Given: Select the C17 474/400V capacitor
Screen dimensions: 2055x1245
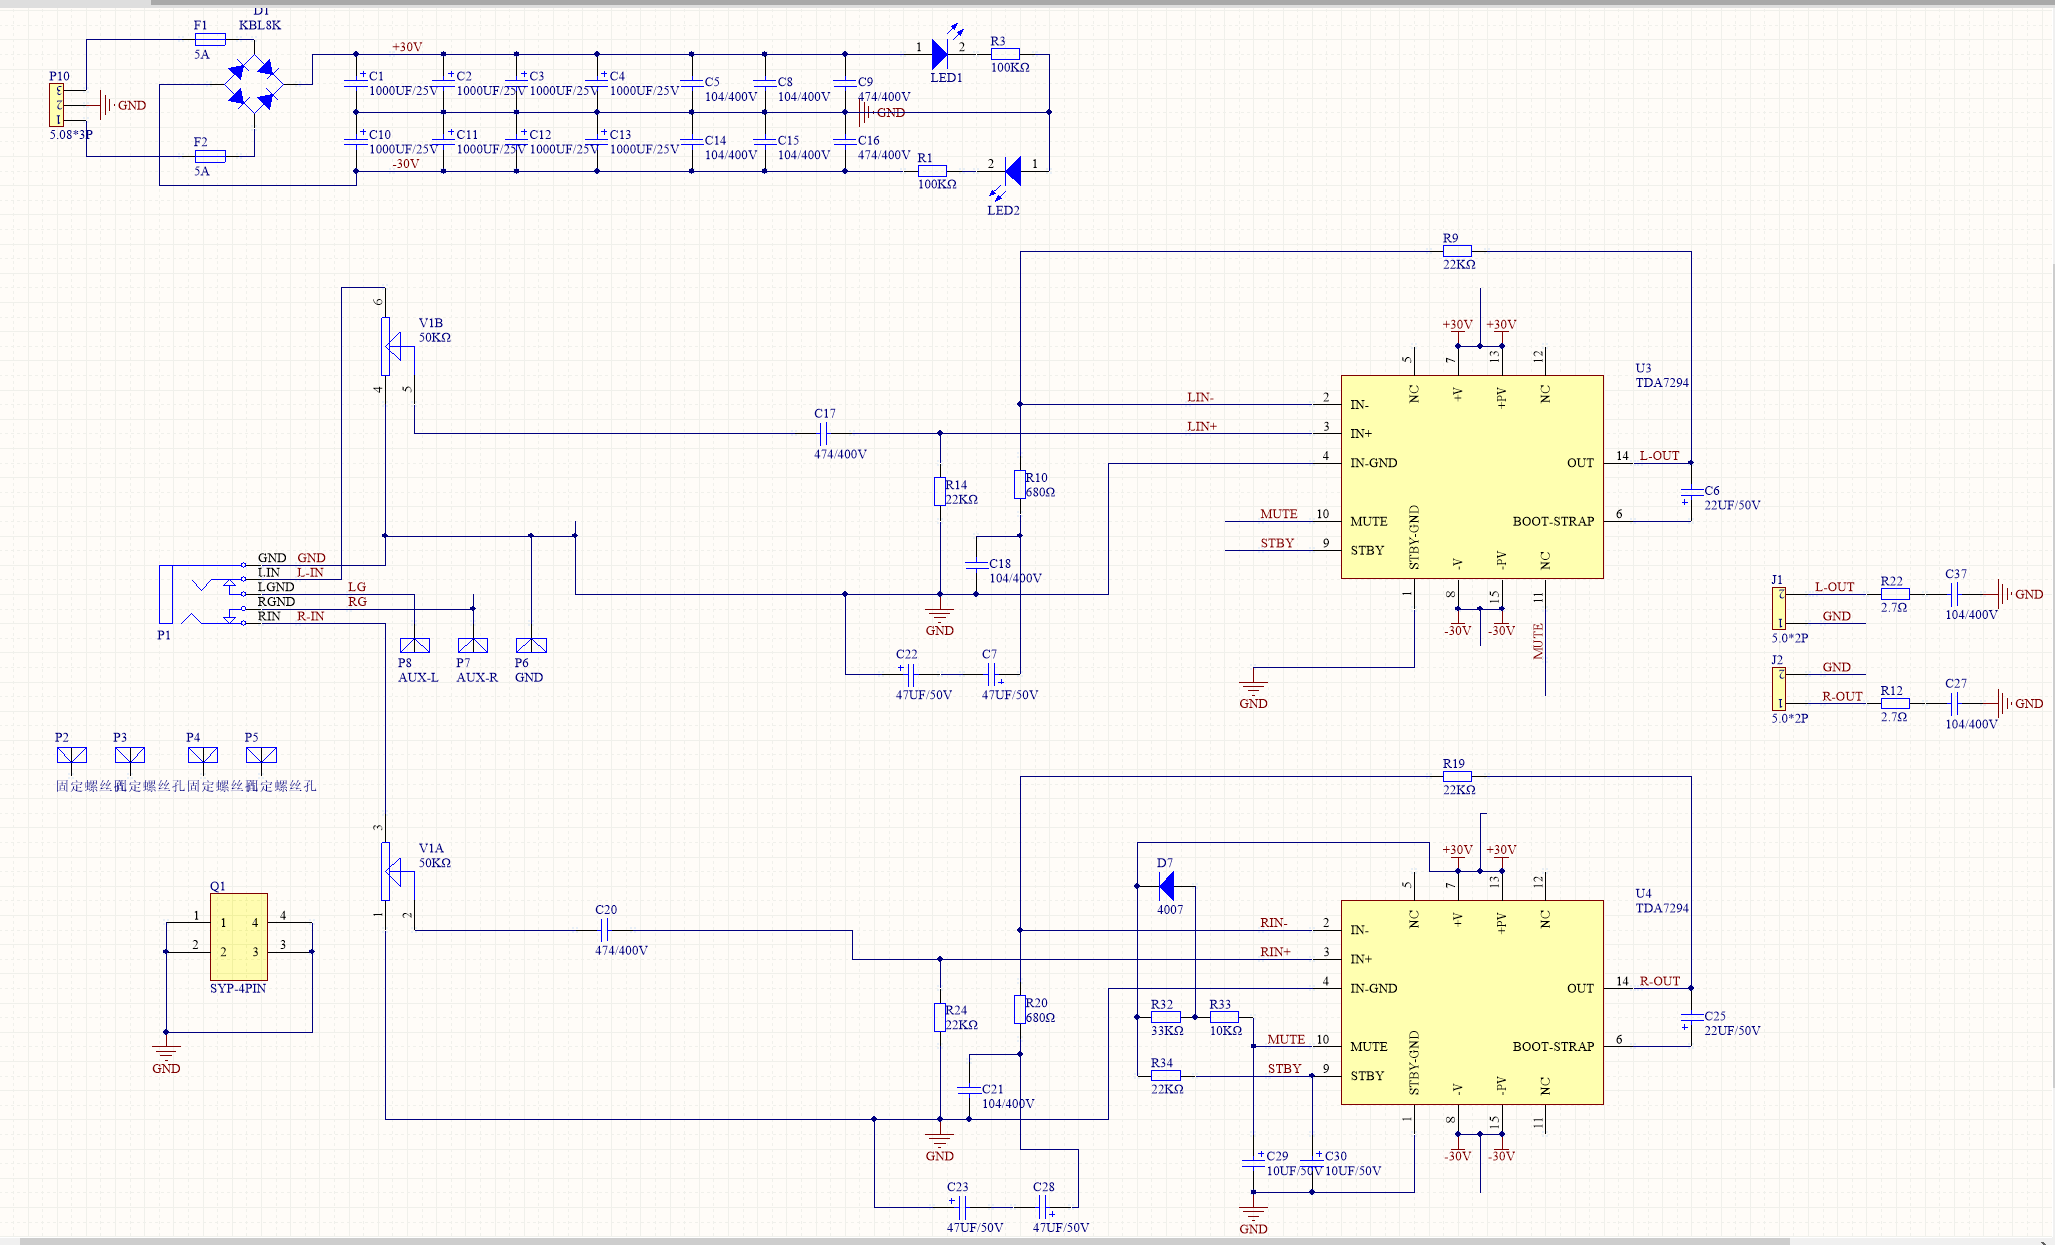Looking at the screenshot, I should point(824,433).
